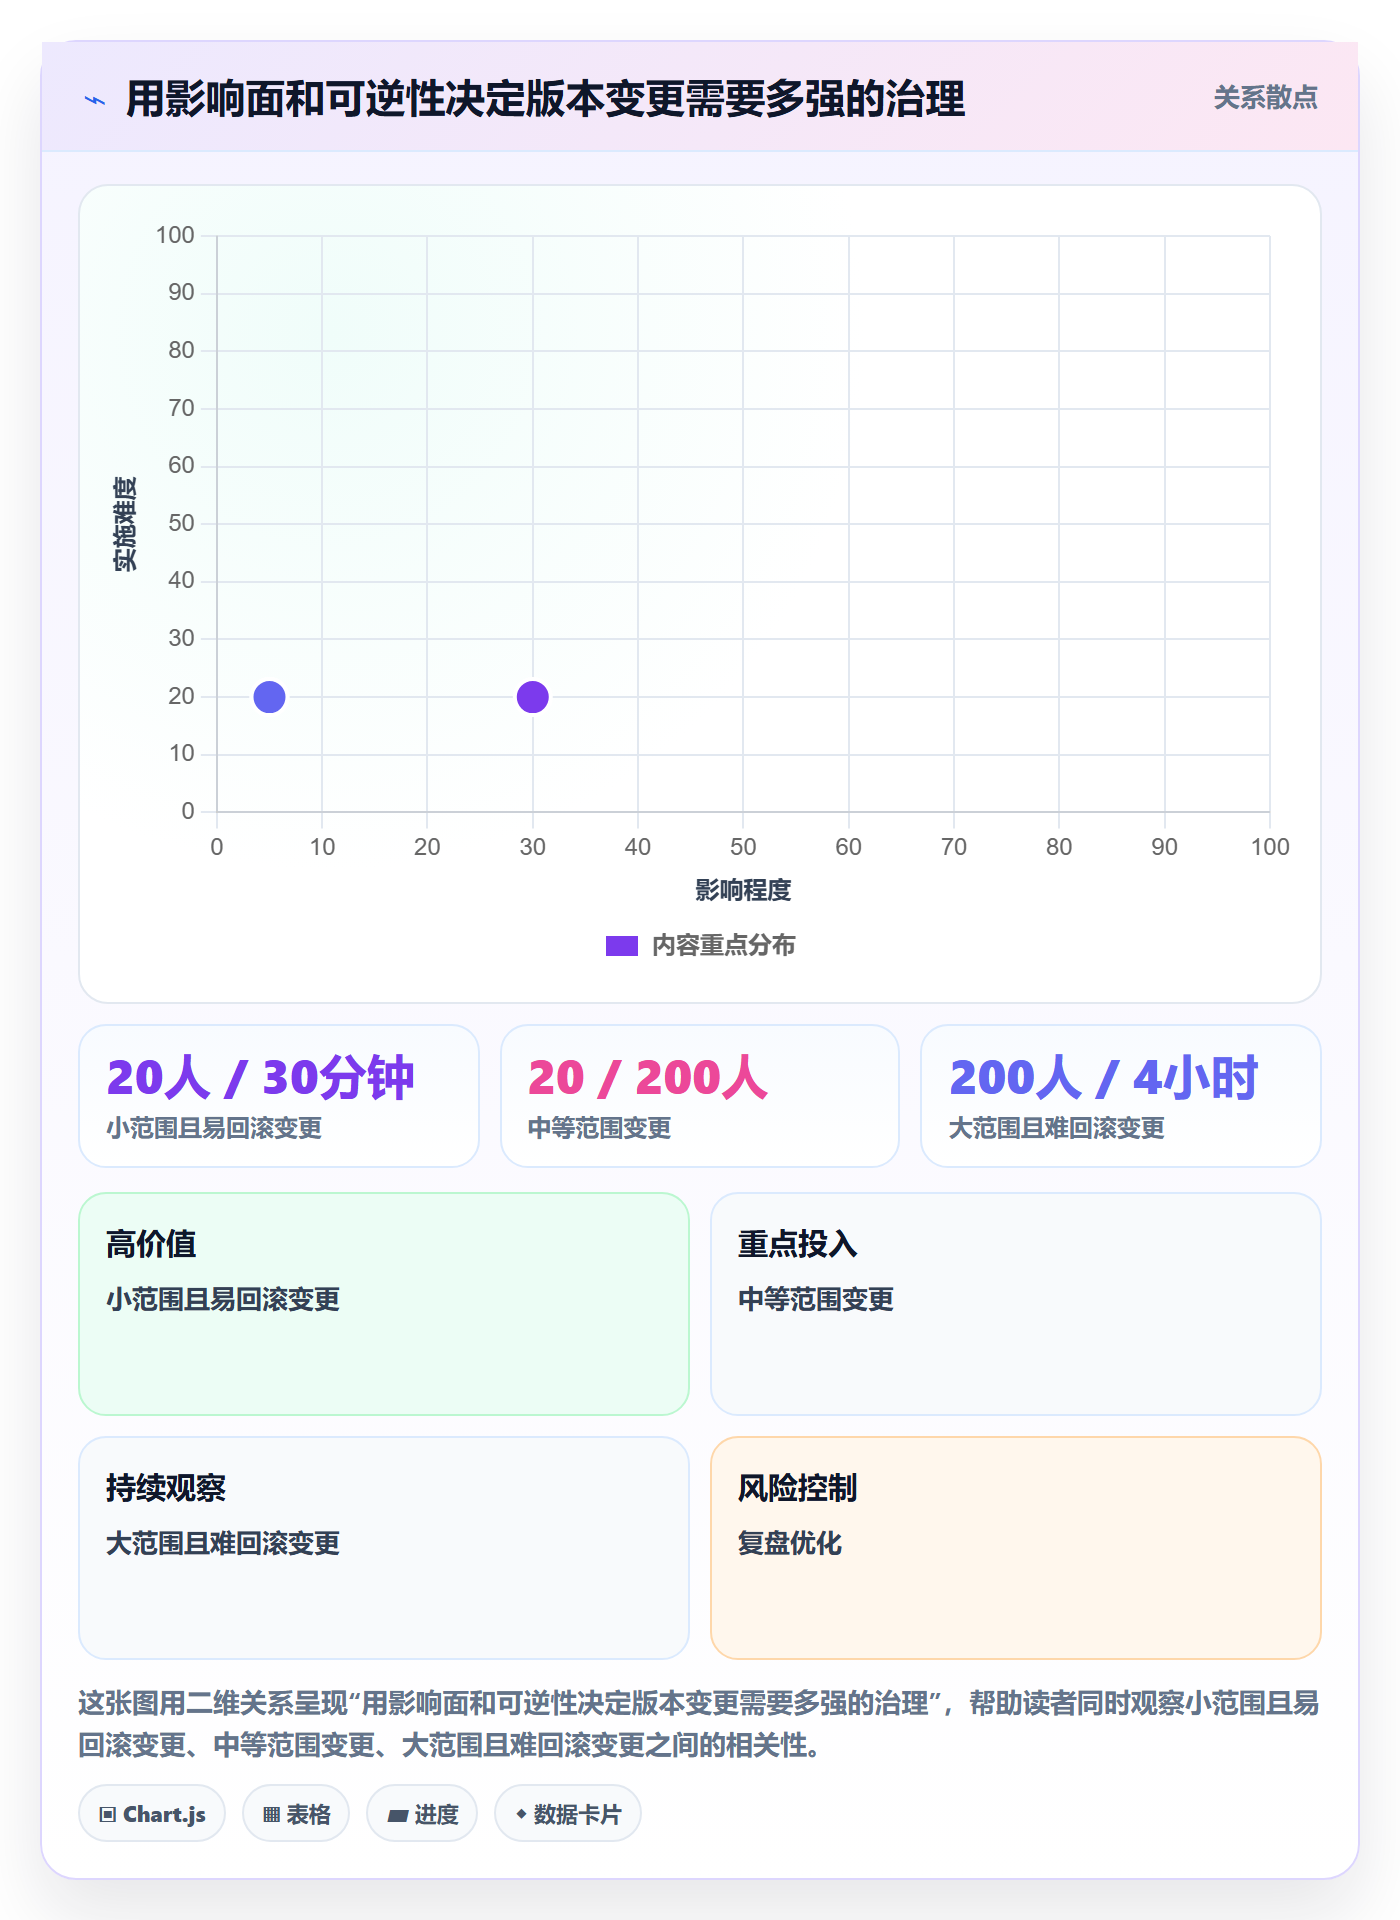The image size is (1400, 1920).
Task: Click the 20人 / 30分钟 stat card value
Action: [260, 1078]
